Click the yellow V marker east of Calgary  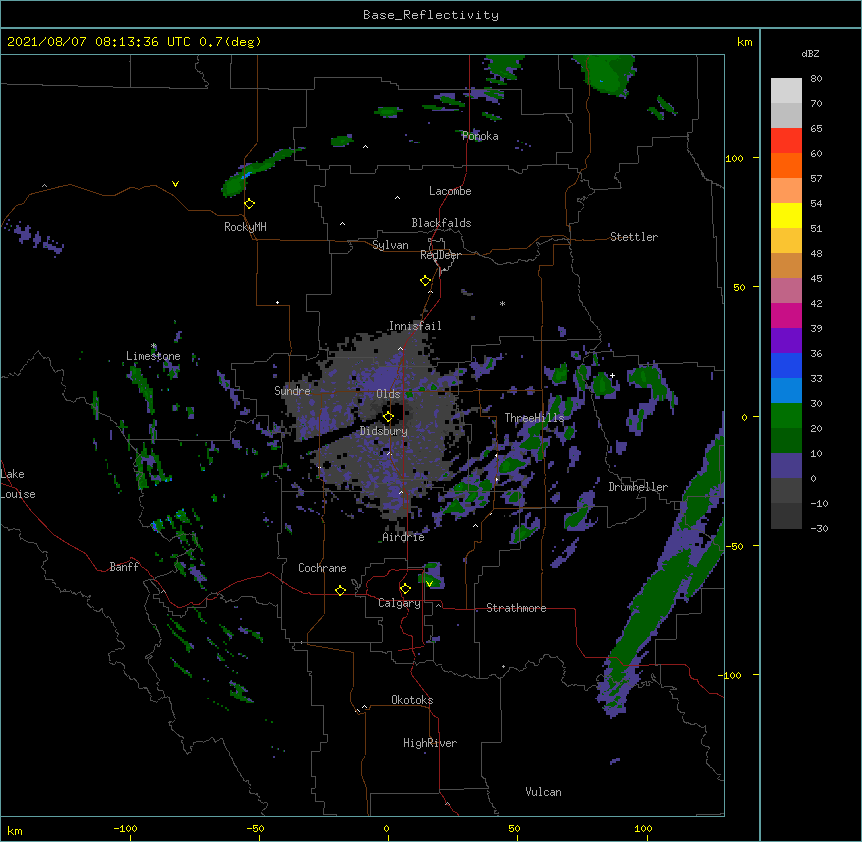pyautogui.click(x=429, y=583)
